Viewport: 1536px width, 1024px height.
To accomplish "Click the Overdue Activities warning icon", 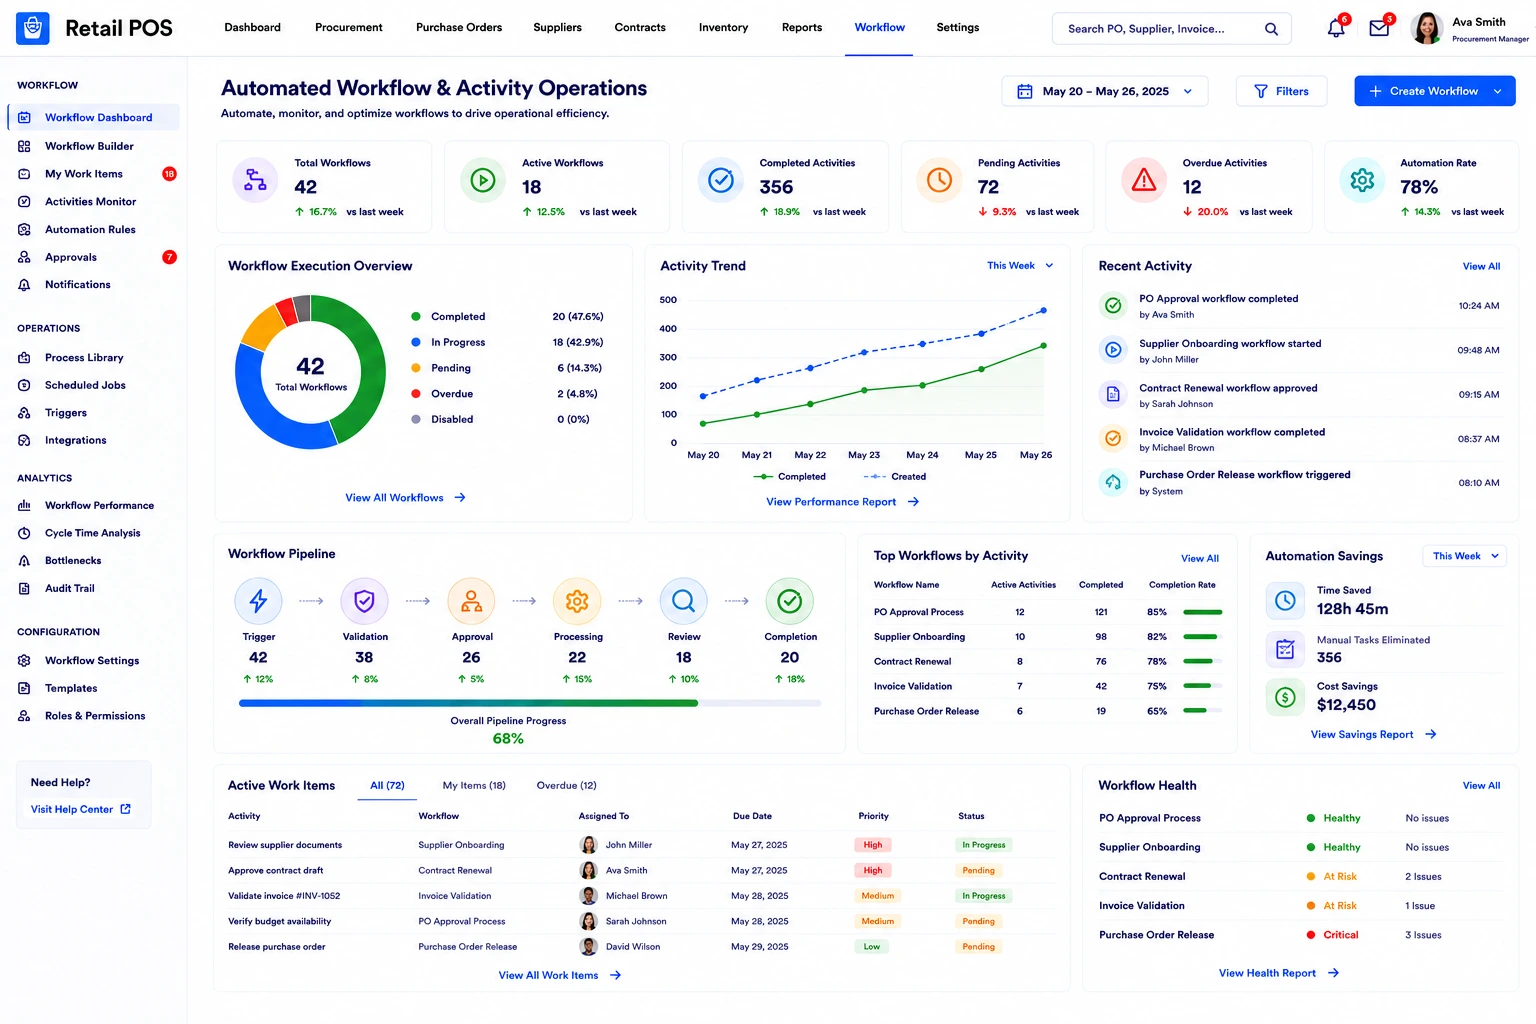I will click(x=1144, y=181).
